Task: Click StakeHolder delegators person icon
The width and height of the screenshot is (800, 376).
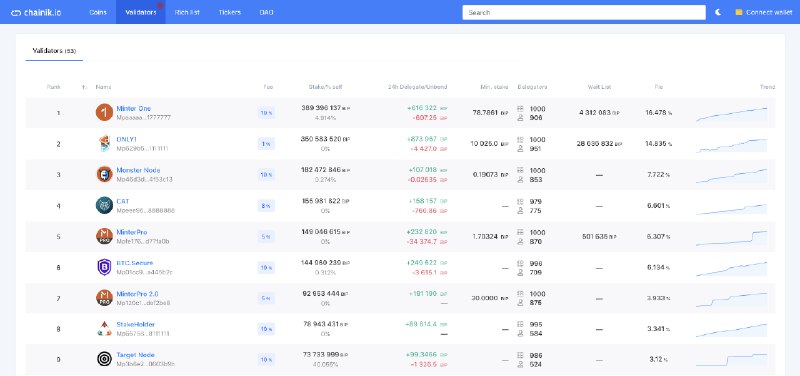Action: click(520, 334)
